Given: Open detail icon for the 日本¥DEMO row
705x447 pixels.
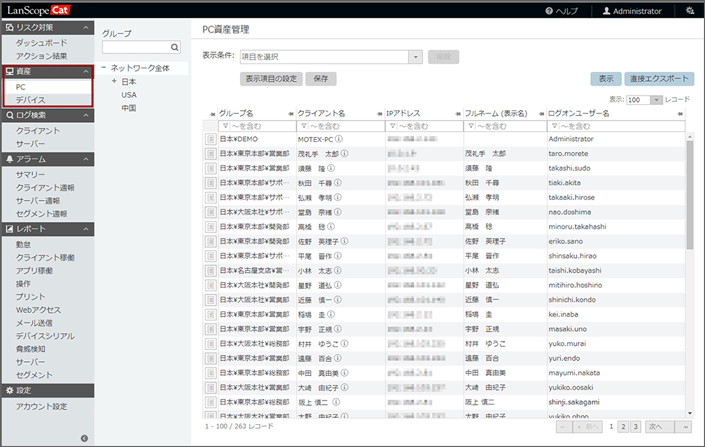Looking at the screenshot, I should point(210,139).
